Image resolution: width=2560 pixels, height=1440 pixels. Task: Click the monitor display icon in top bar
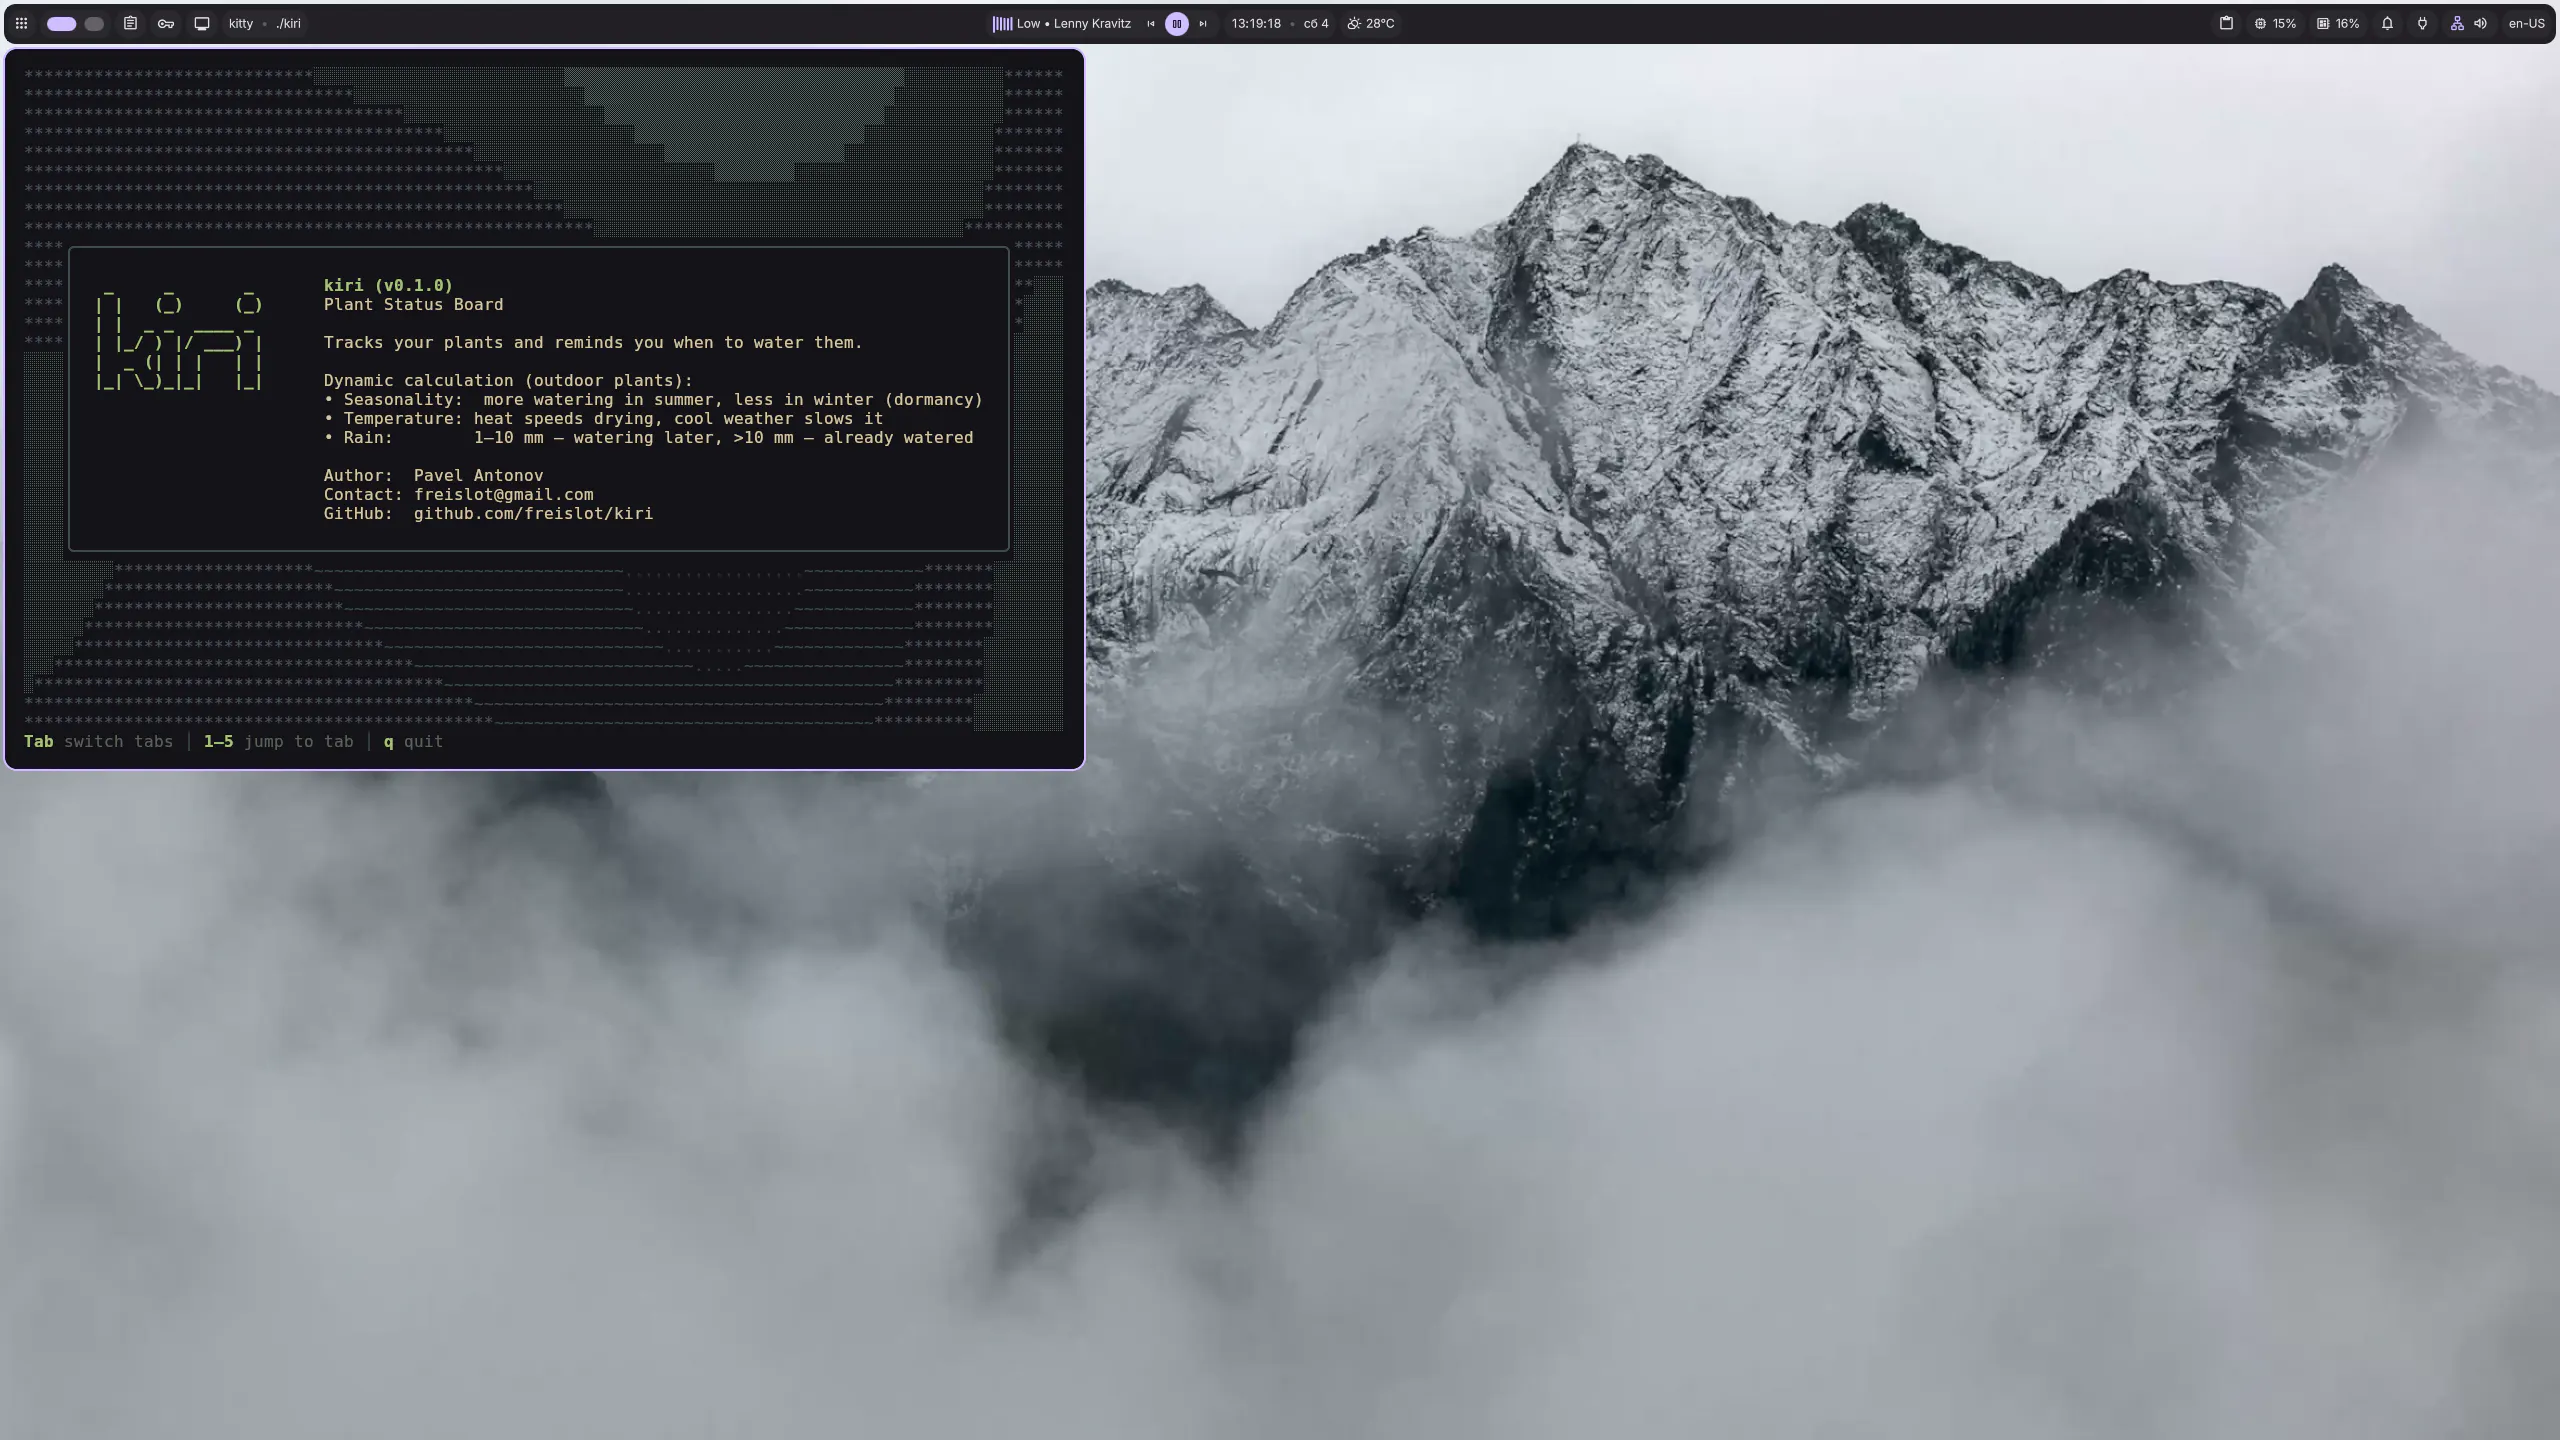coord(202,23)
